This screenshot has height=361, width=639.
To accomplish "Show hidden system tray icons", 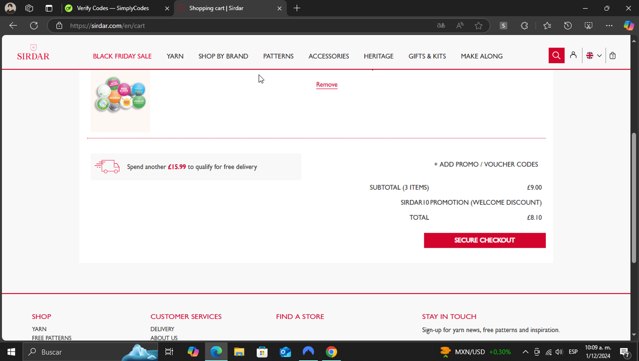I will tap(525, 352).
